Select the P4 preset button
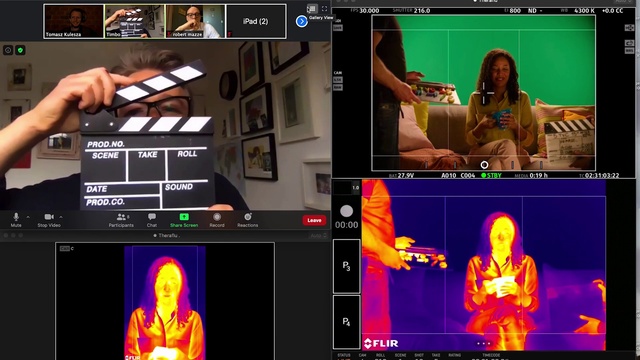The image size is (640, 360). coord(347,322)
